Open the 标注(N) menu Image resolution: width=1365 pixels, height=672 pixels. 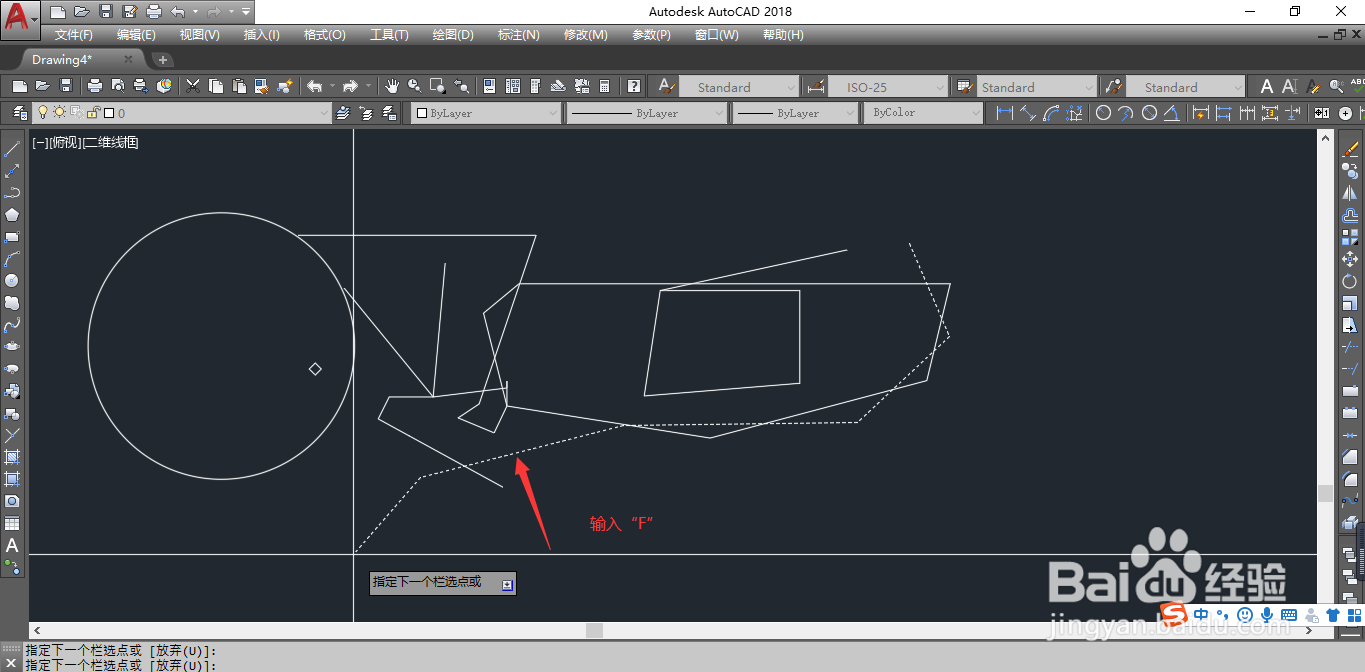518,35
